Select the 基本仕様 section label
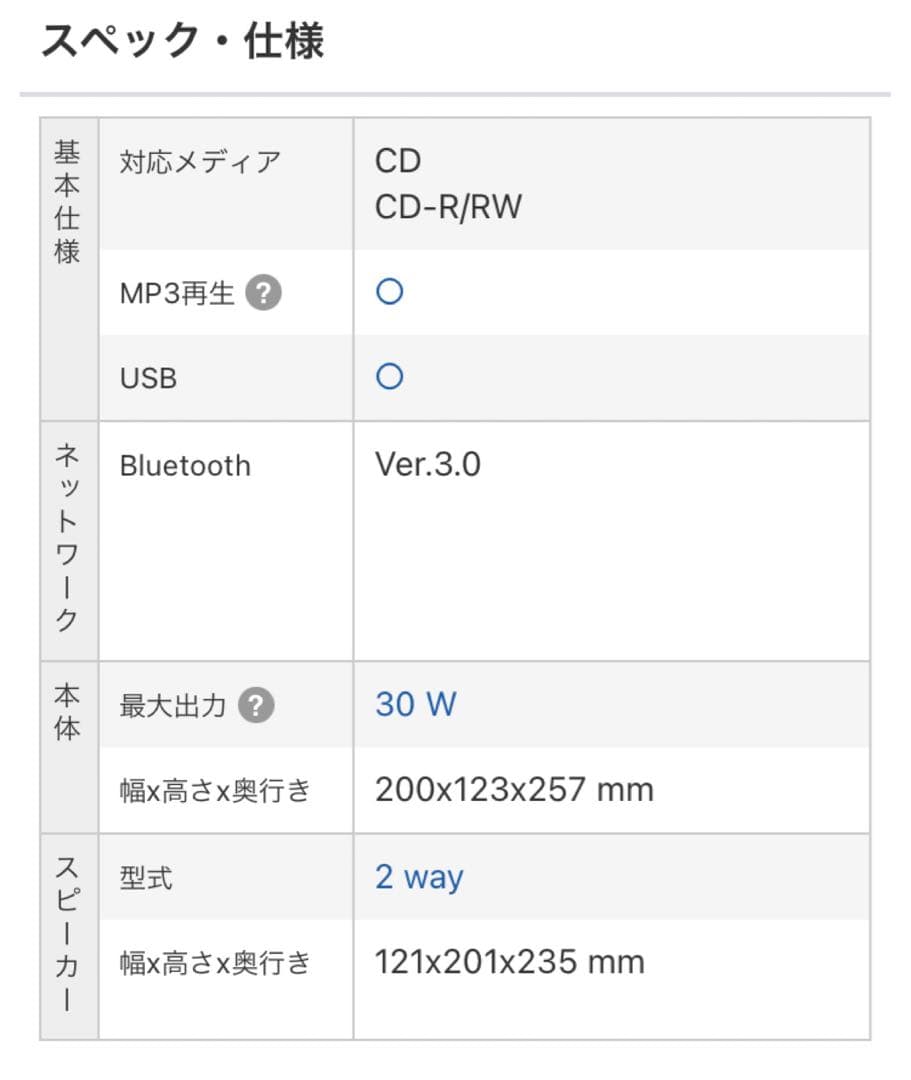This screenshot has height=1080, width=911. 66,200
